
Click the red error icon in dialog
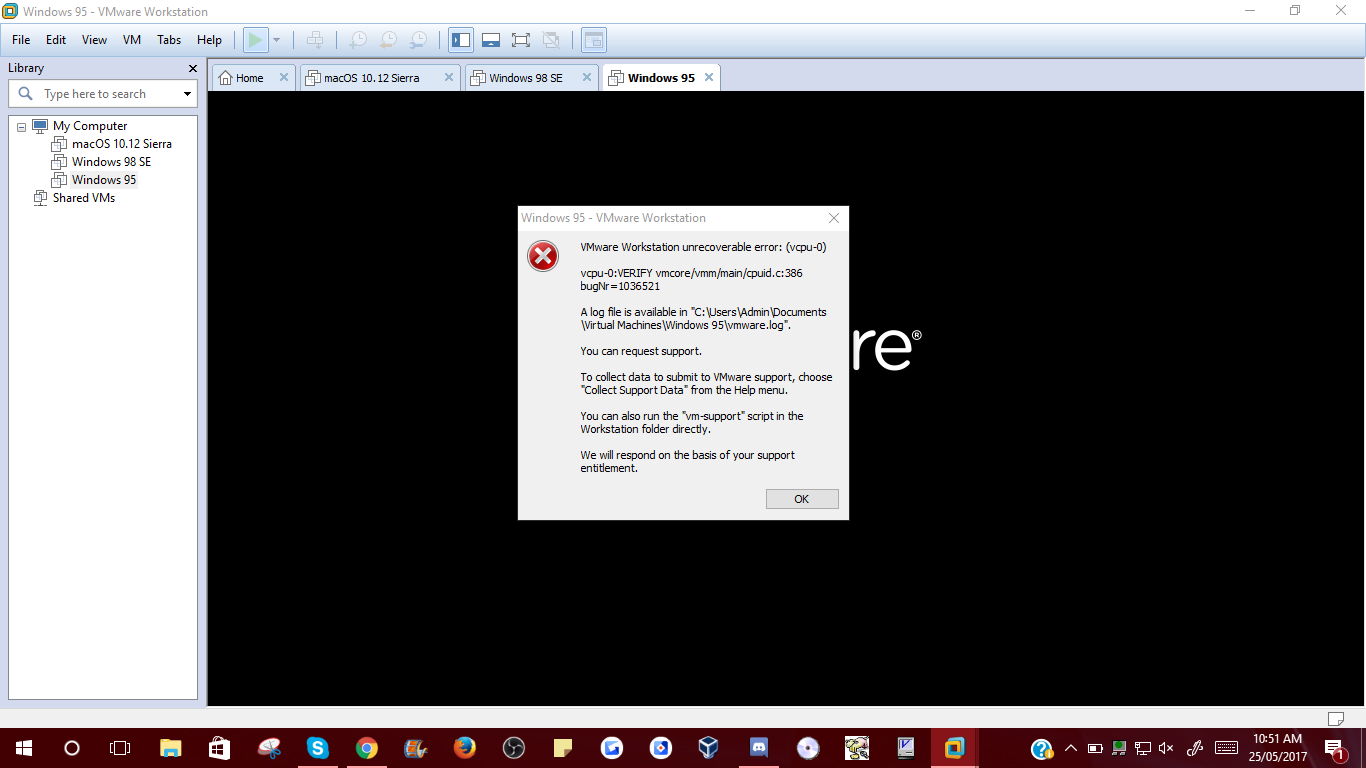(x=543, y=257)
